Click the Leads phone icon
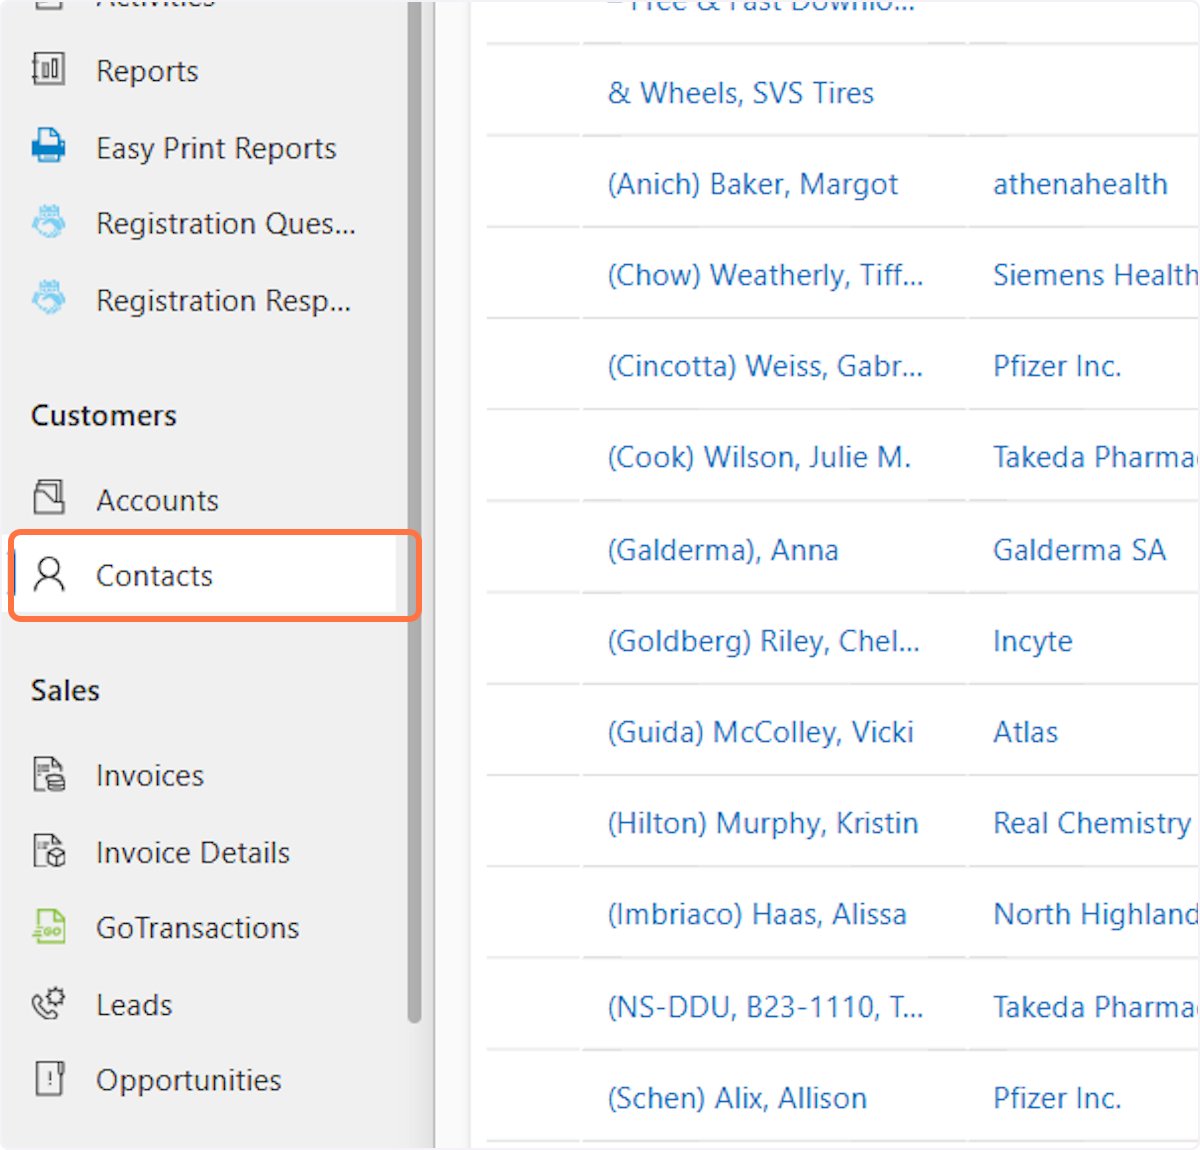 tap(48, 1003)
